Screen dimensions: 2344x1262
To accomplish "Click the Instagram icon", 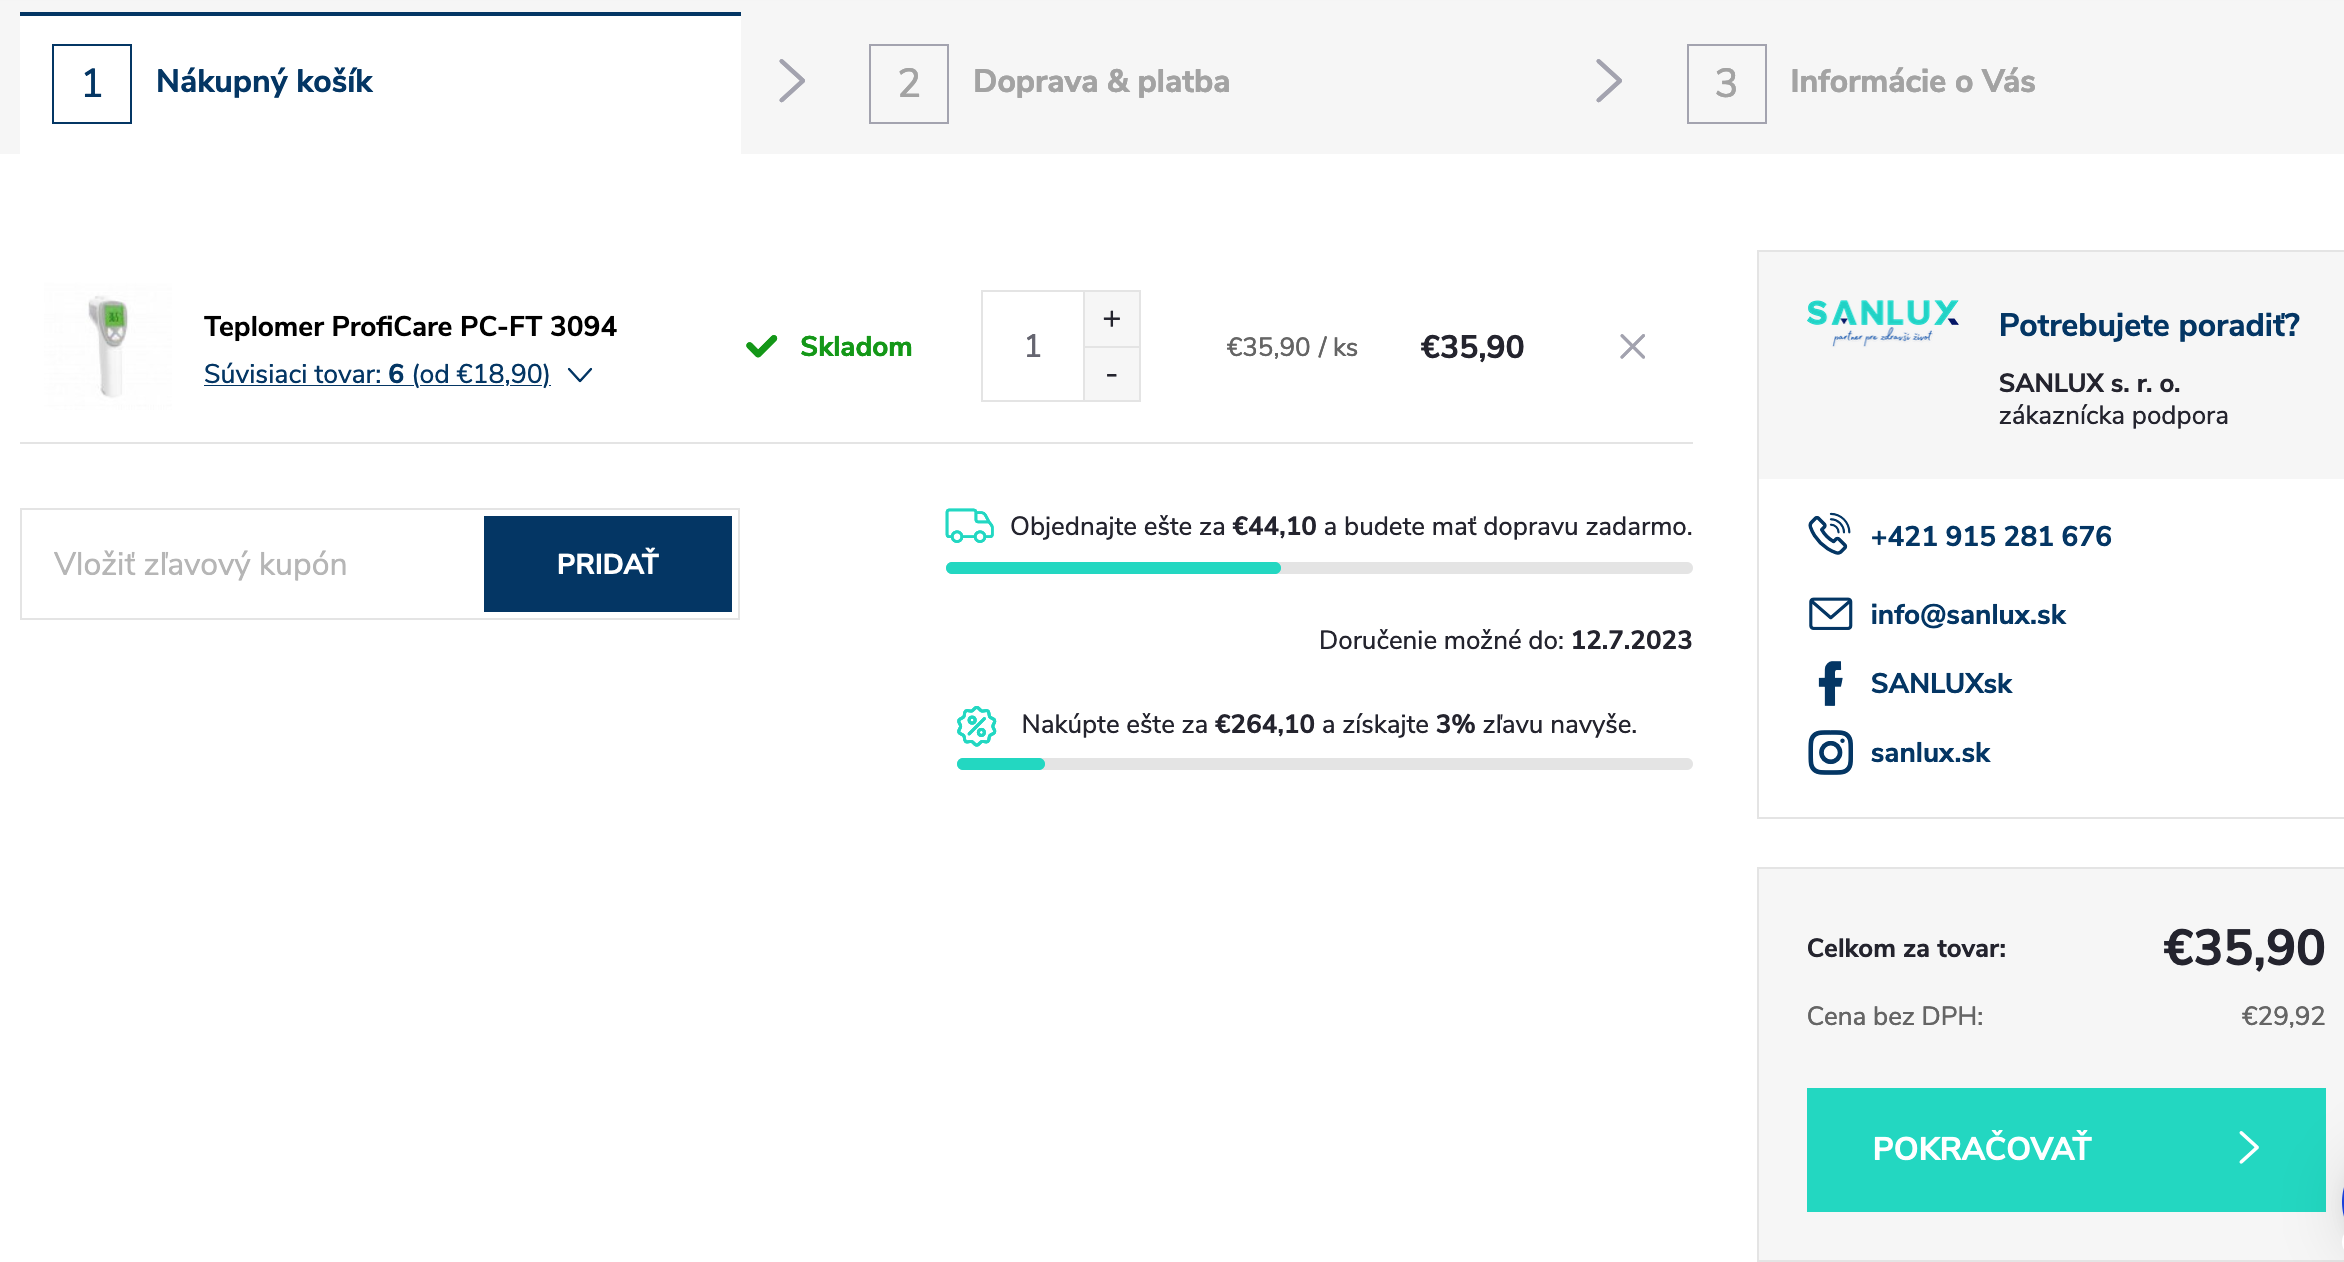I will pyautogui.click(x=1830, y=752).
